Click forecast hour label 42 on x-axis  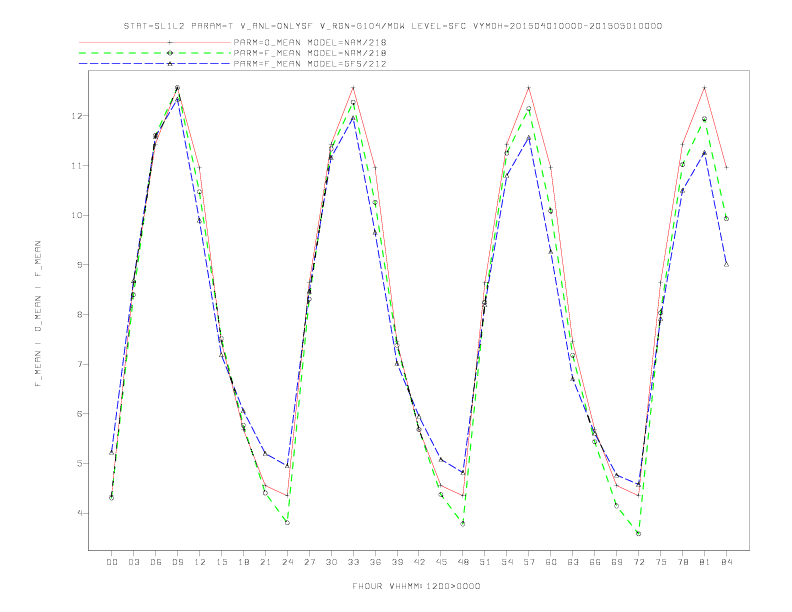click(419, 562)
